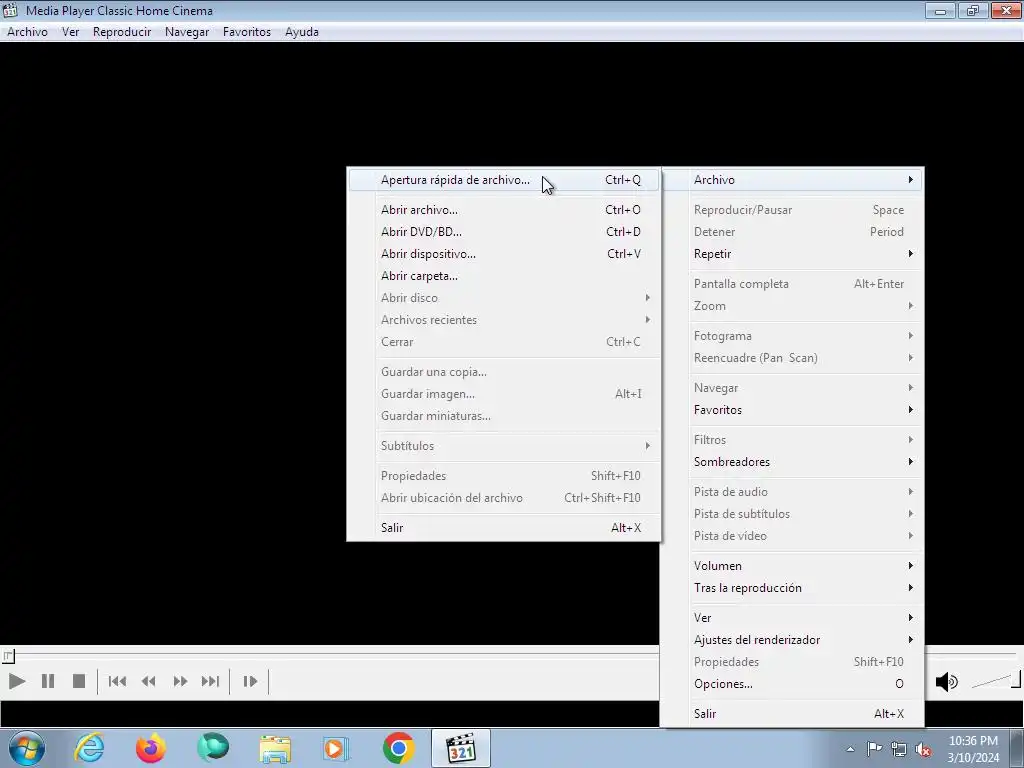Click the frame step icon
This screenshot has width=1024, height=768.
click(250, 681)
